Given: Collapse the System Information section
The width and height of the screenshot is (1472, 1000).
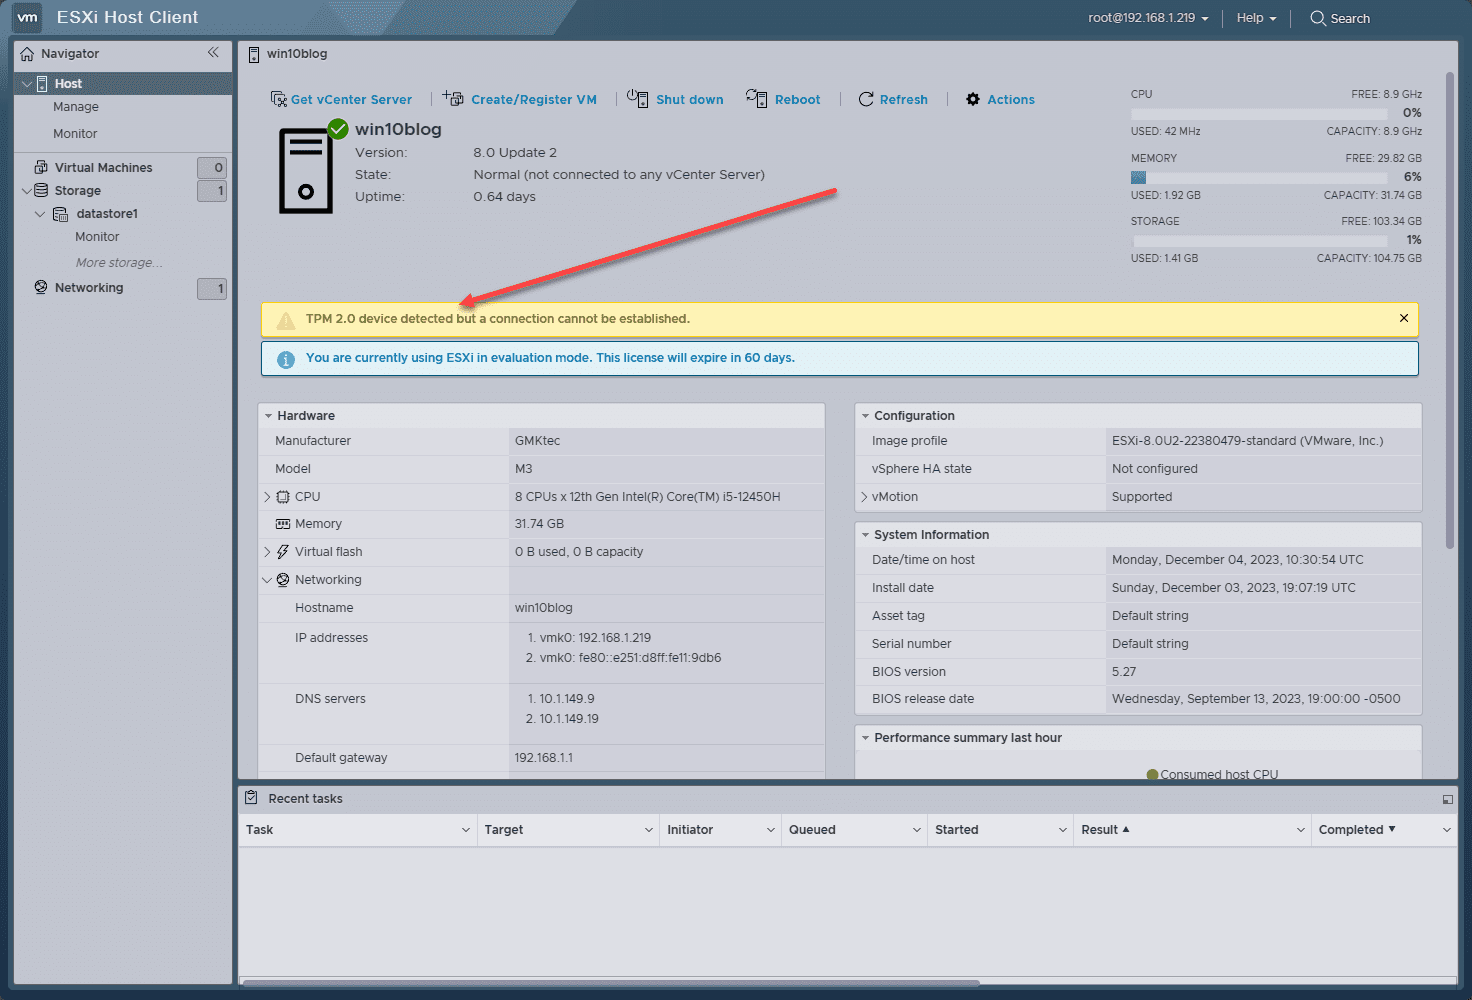Looking at the screenshot, I should point(865,535).
